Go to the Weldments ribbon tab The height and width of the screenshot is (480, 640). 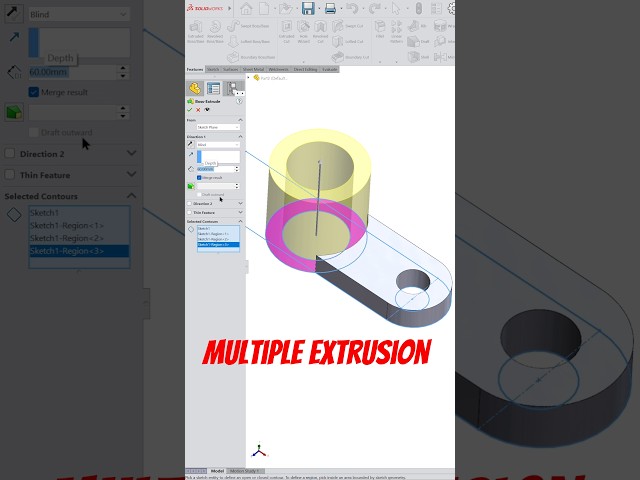tap(279, 69)
